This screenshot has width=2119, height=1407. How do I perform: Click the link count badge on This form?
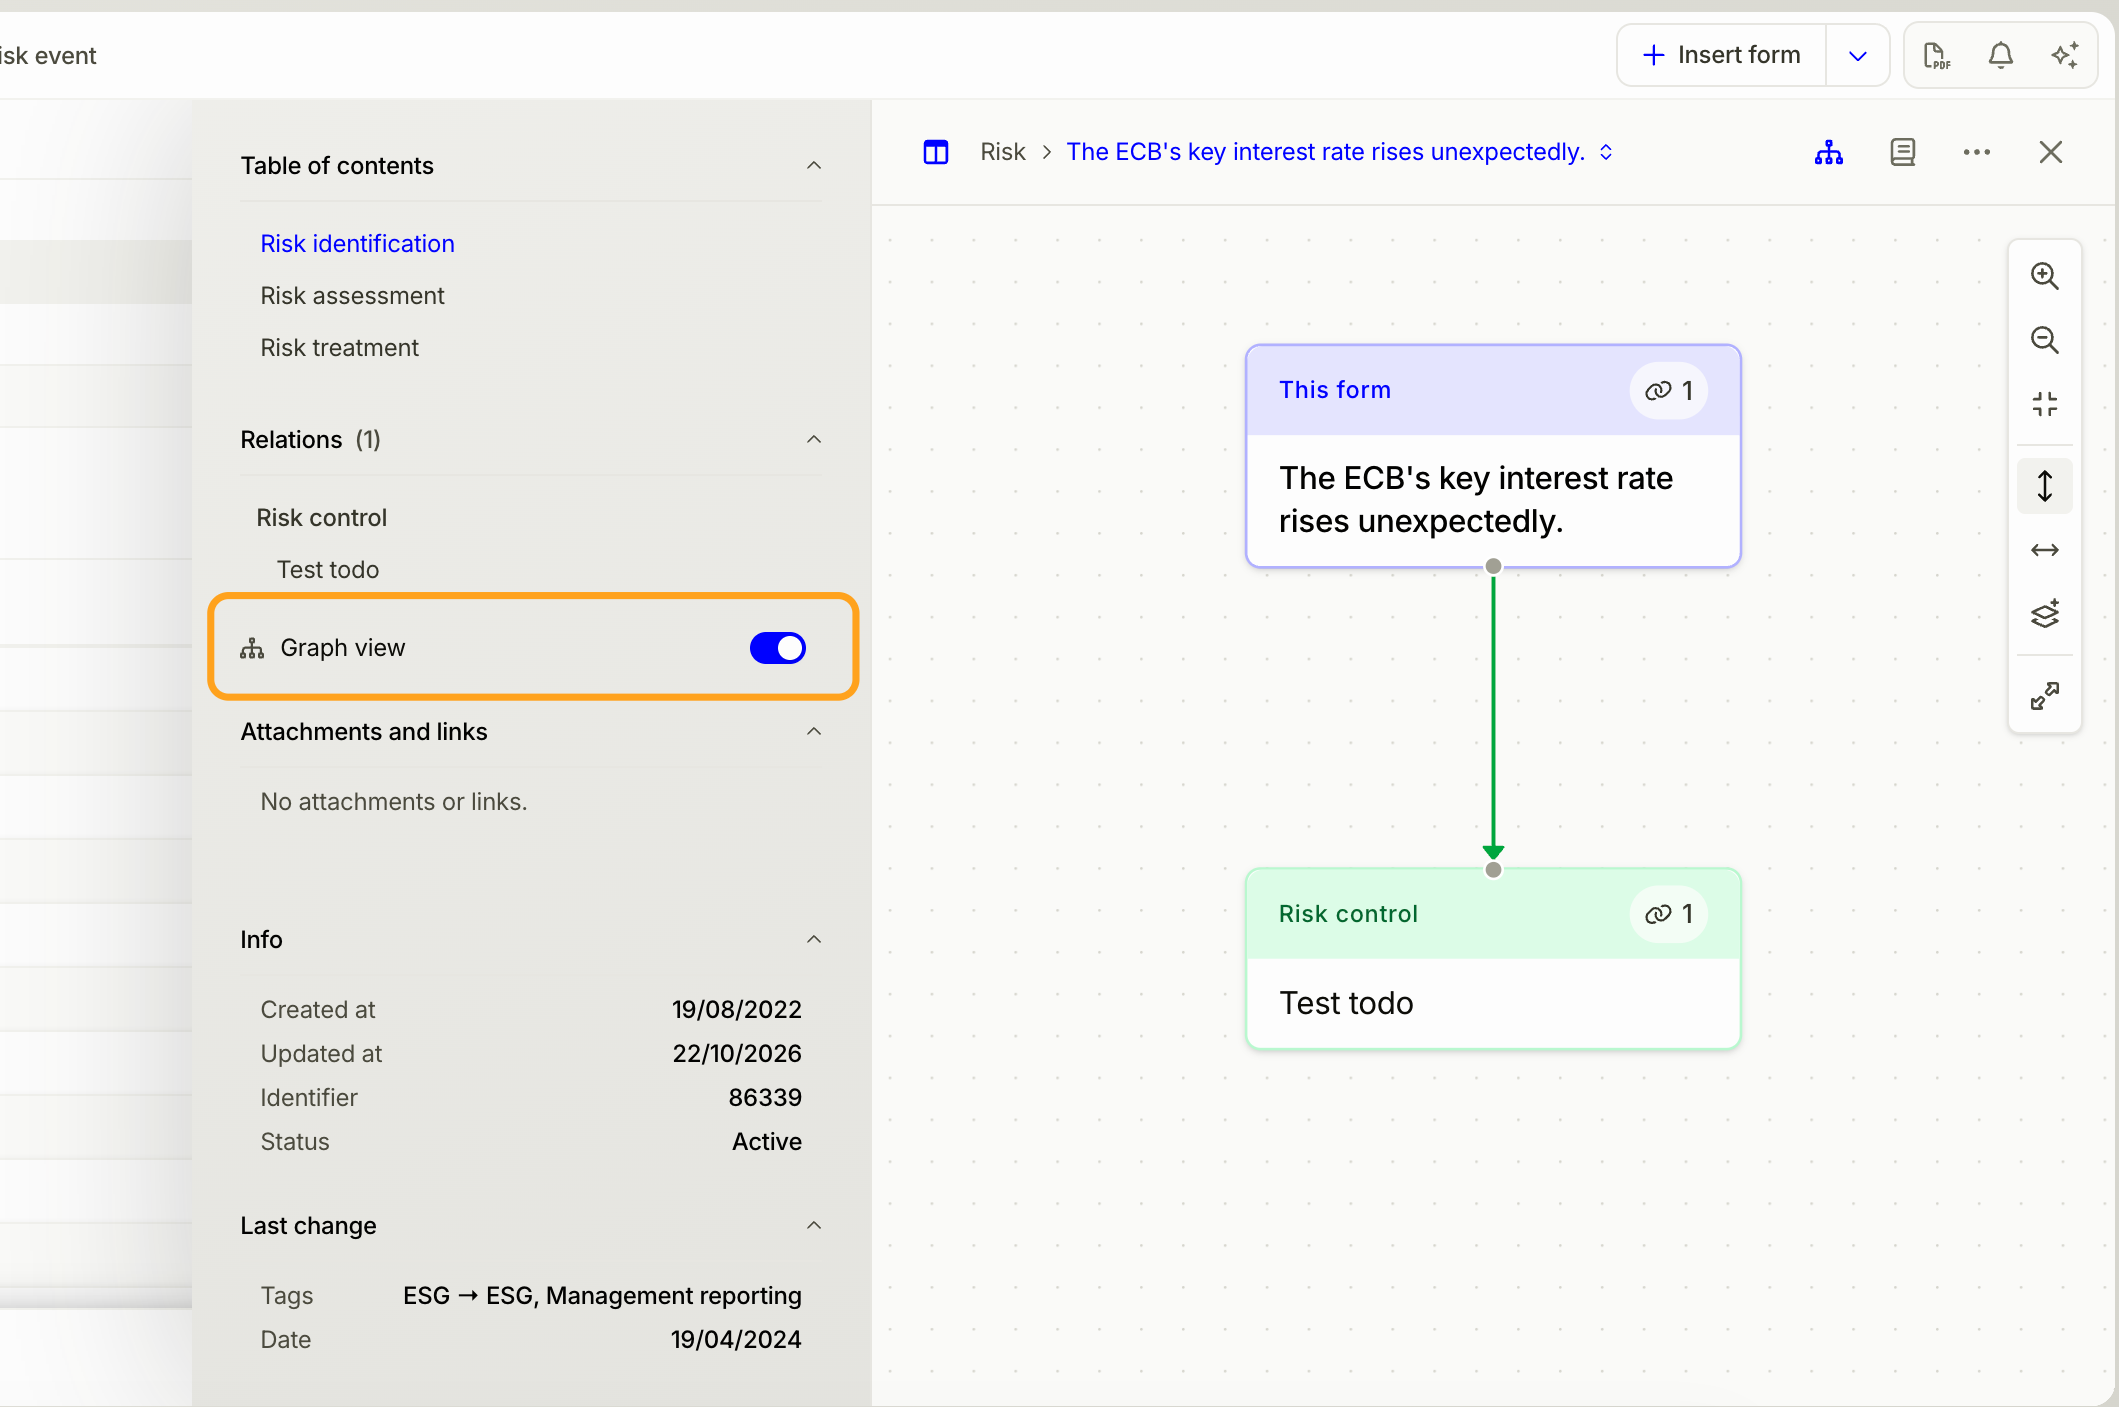tap(1668, 390)
